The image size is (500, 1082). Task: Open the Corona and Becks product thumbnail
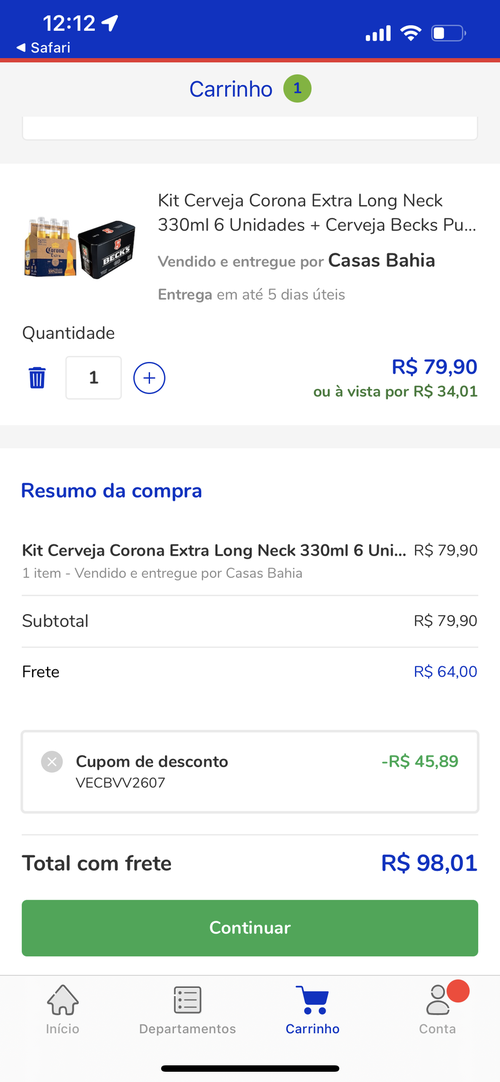pos(80,248)
